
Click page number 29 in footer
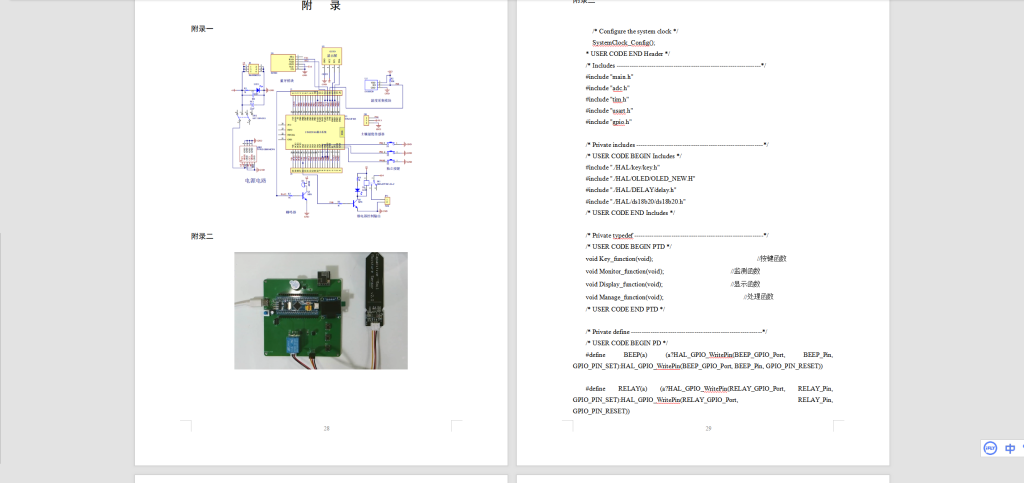click(x=708, y=428)
